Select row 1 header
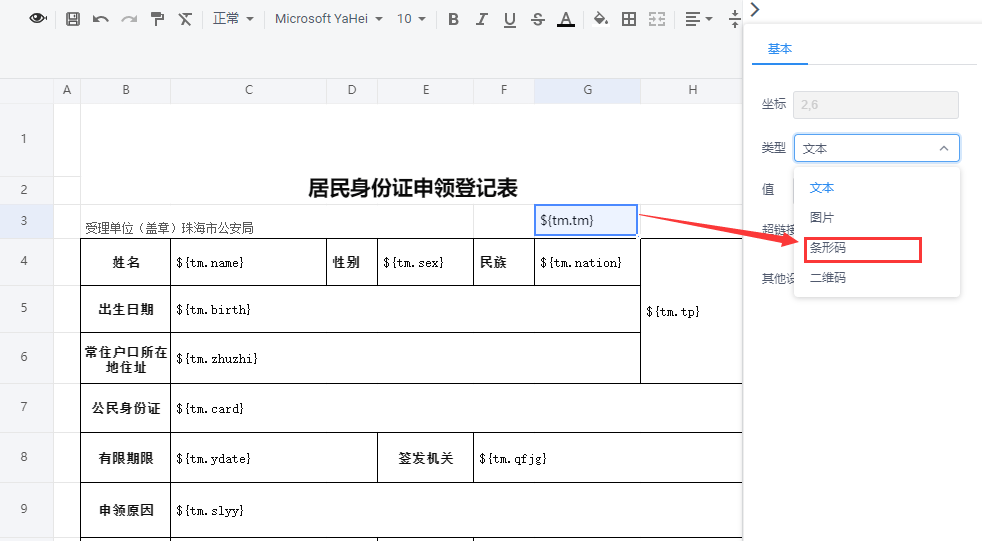This screenshot has height=541, width=982. 24,139
